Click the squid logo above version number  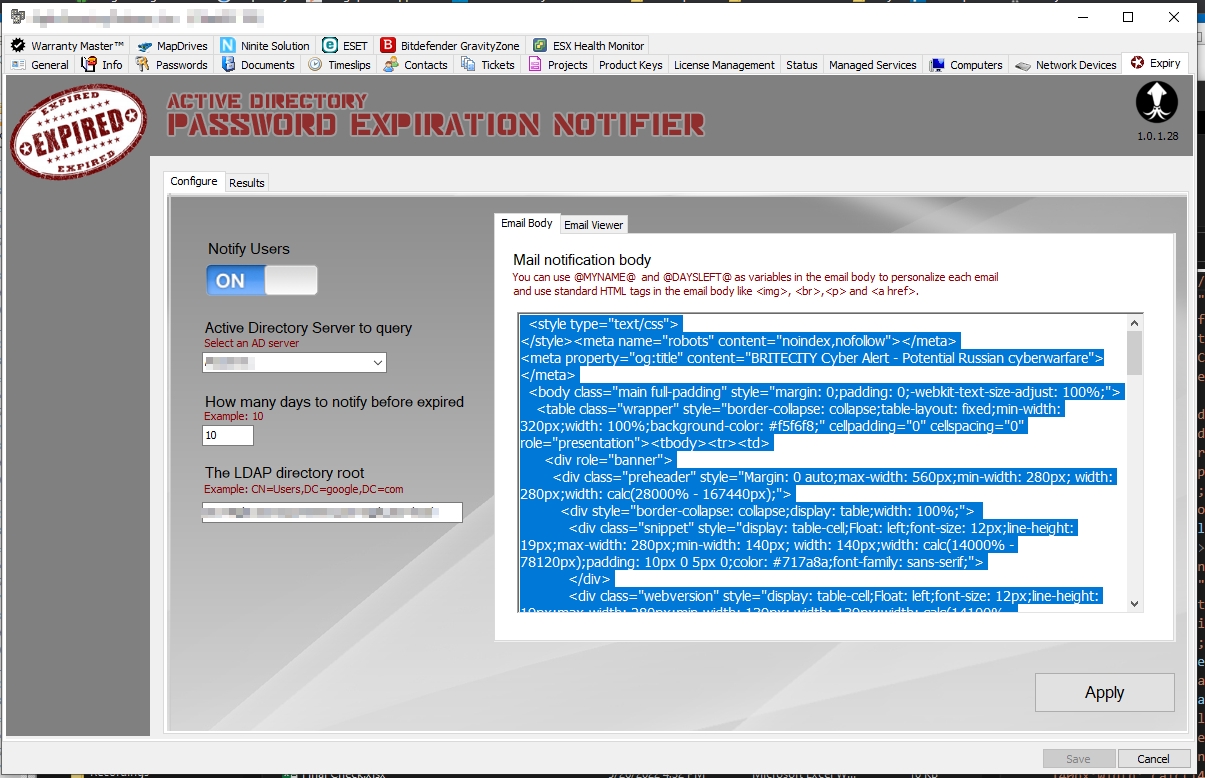click(1157, 102)
